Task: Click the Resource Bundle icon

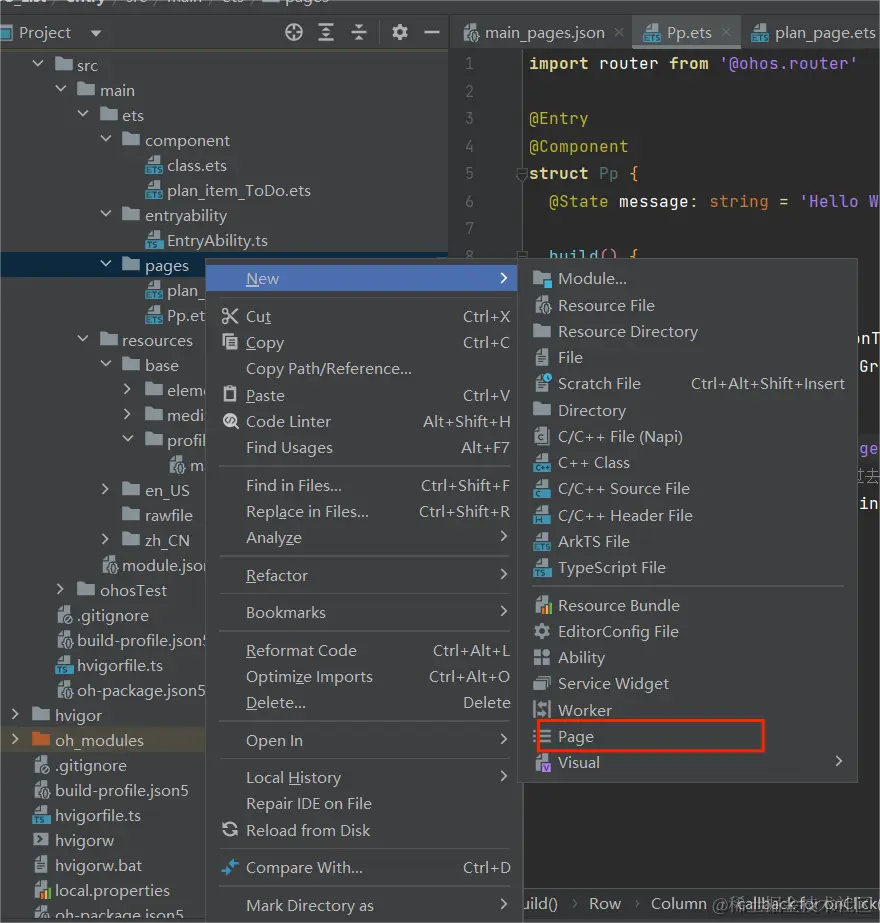Action: point(543,605)
